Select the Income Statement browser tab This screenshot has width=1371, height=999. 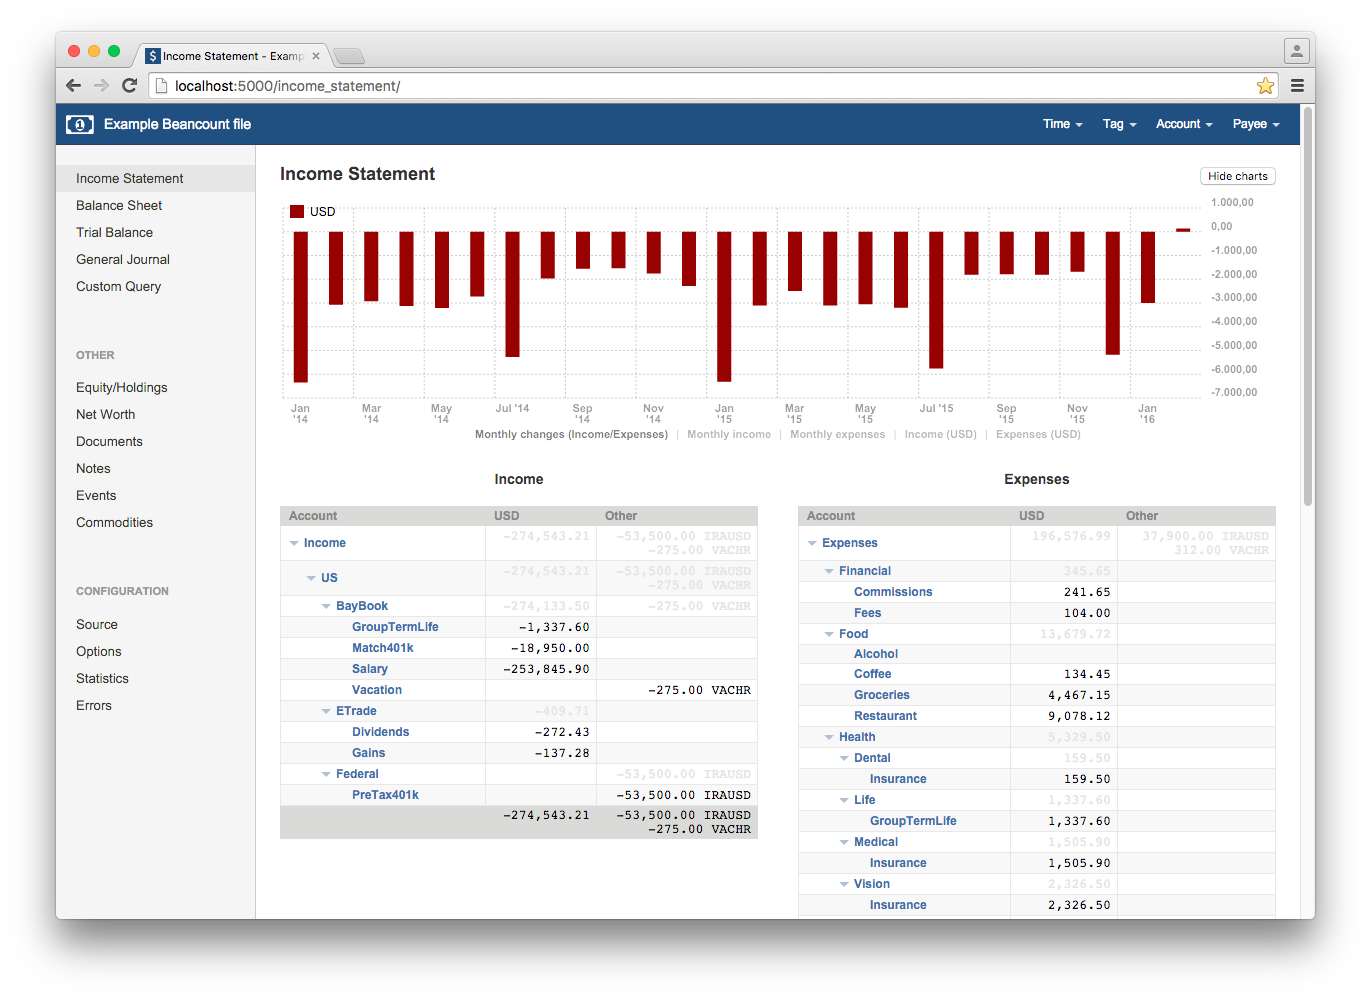230,55
